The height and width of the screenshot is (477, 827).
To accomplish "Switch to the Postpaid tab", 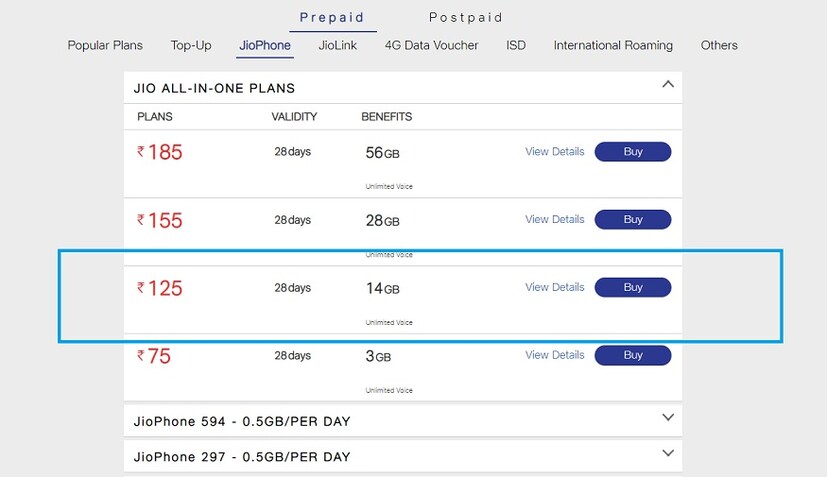I will [465, 17].
